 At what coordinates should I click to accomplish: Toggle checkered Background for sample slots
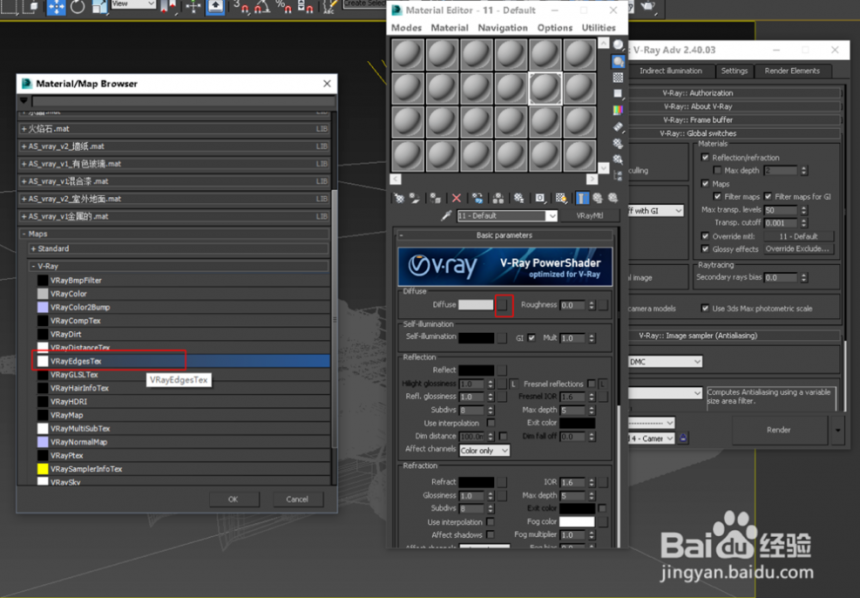click(x=618, y=77)
